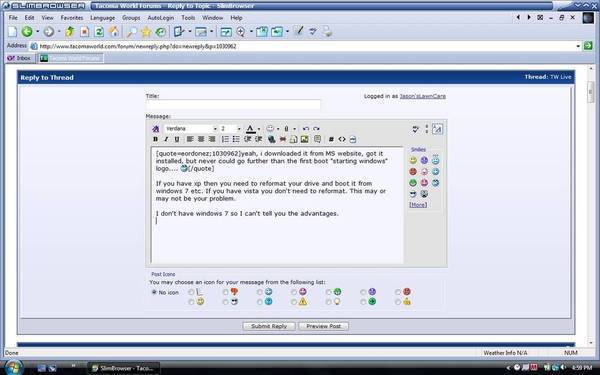Wrap selection in quote tags icon
This screenshot has height=375, width=600.
click(x=317, y=139)
